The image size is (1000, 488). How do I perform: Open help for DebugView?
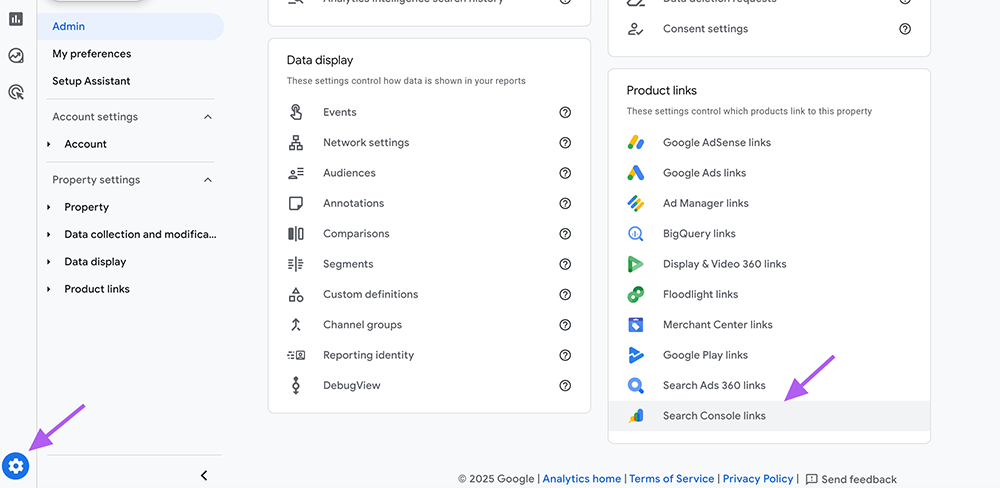coord(565,385)
